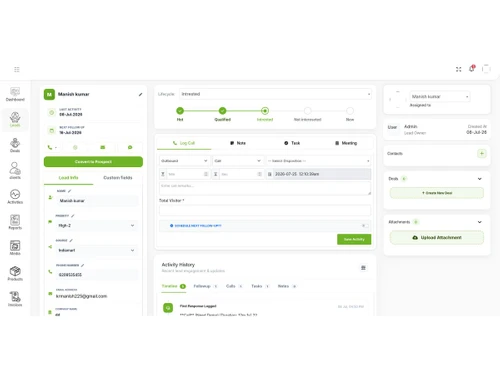Click the call date time field
This screenshot has height=375, width=500.
(x=322, y=174)
